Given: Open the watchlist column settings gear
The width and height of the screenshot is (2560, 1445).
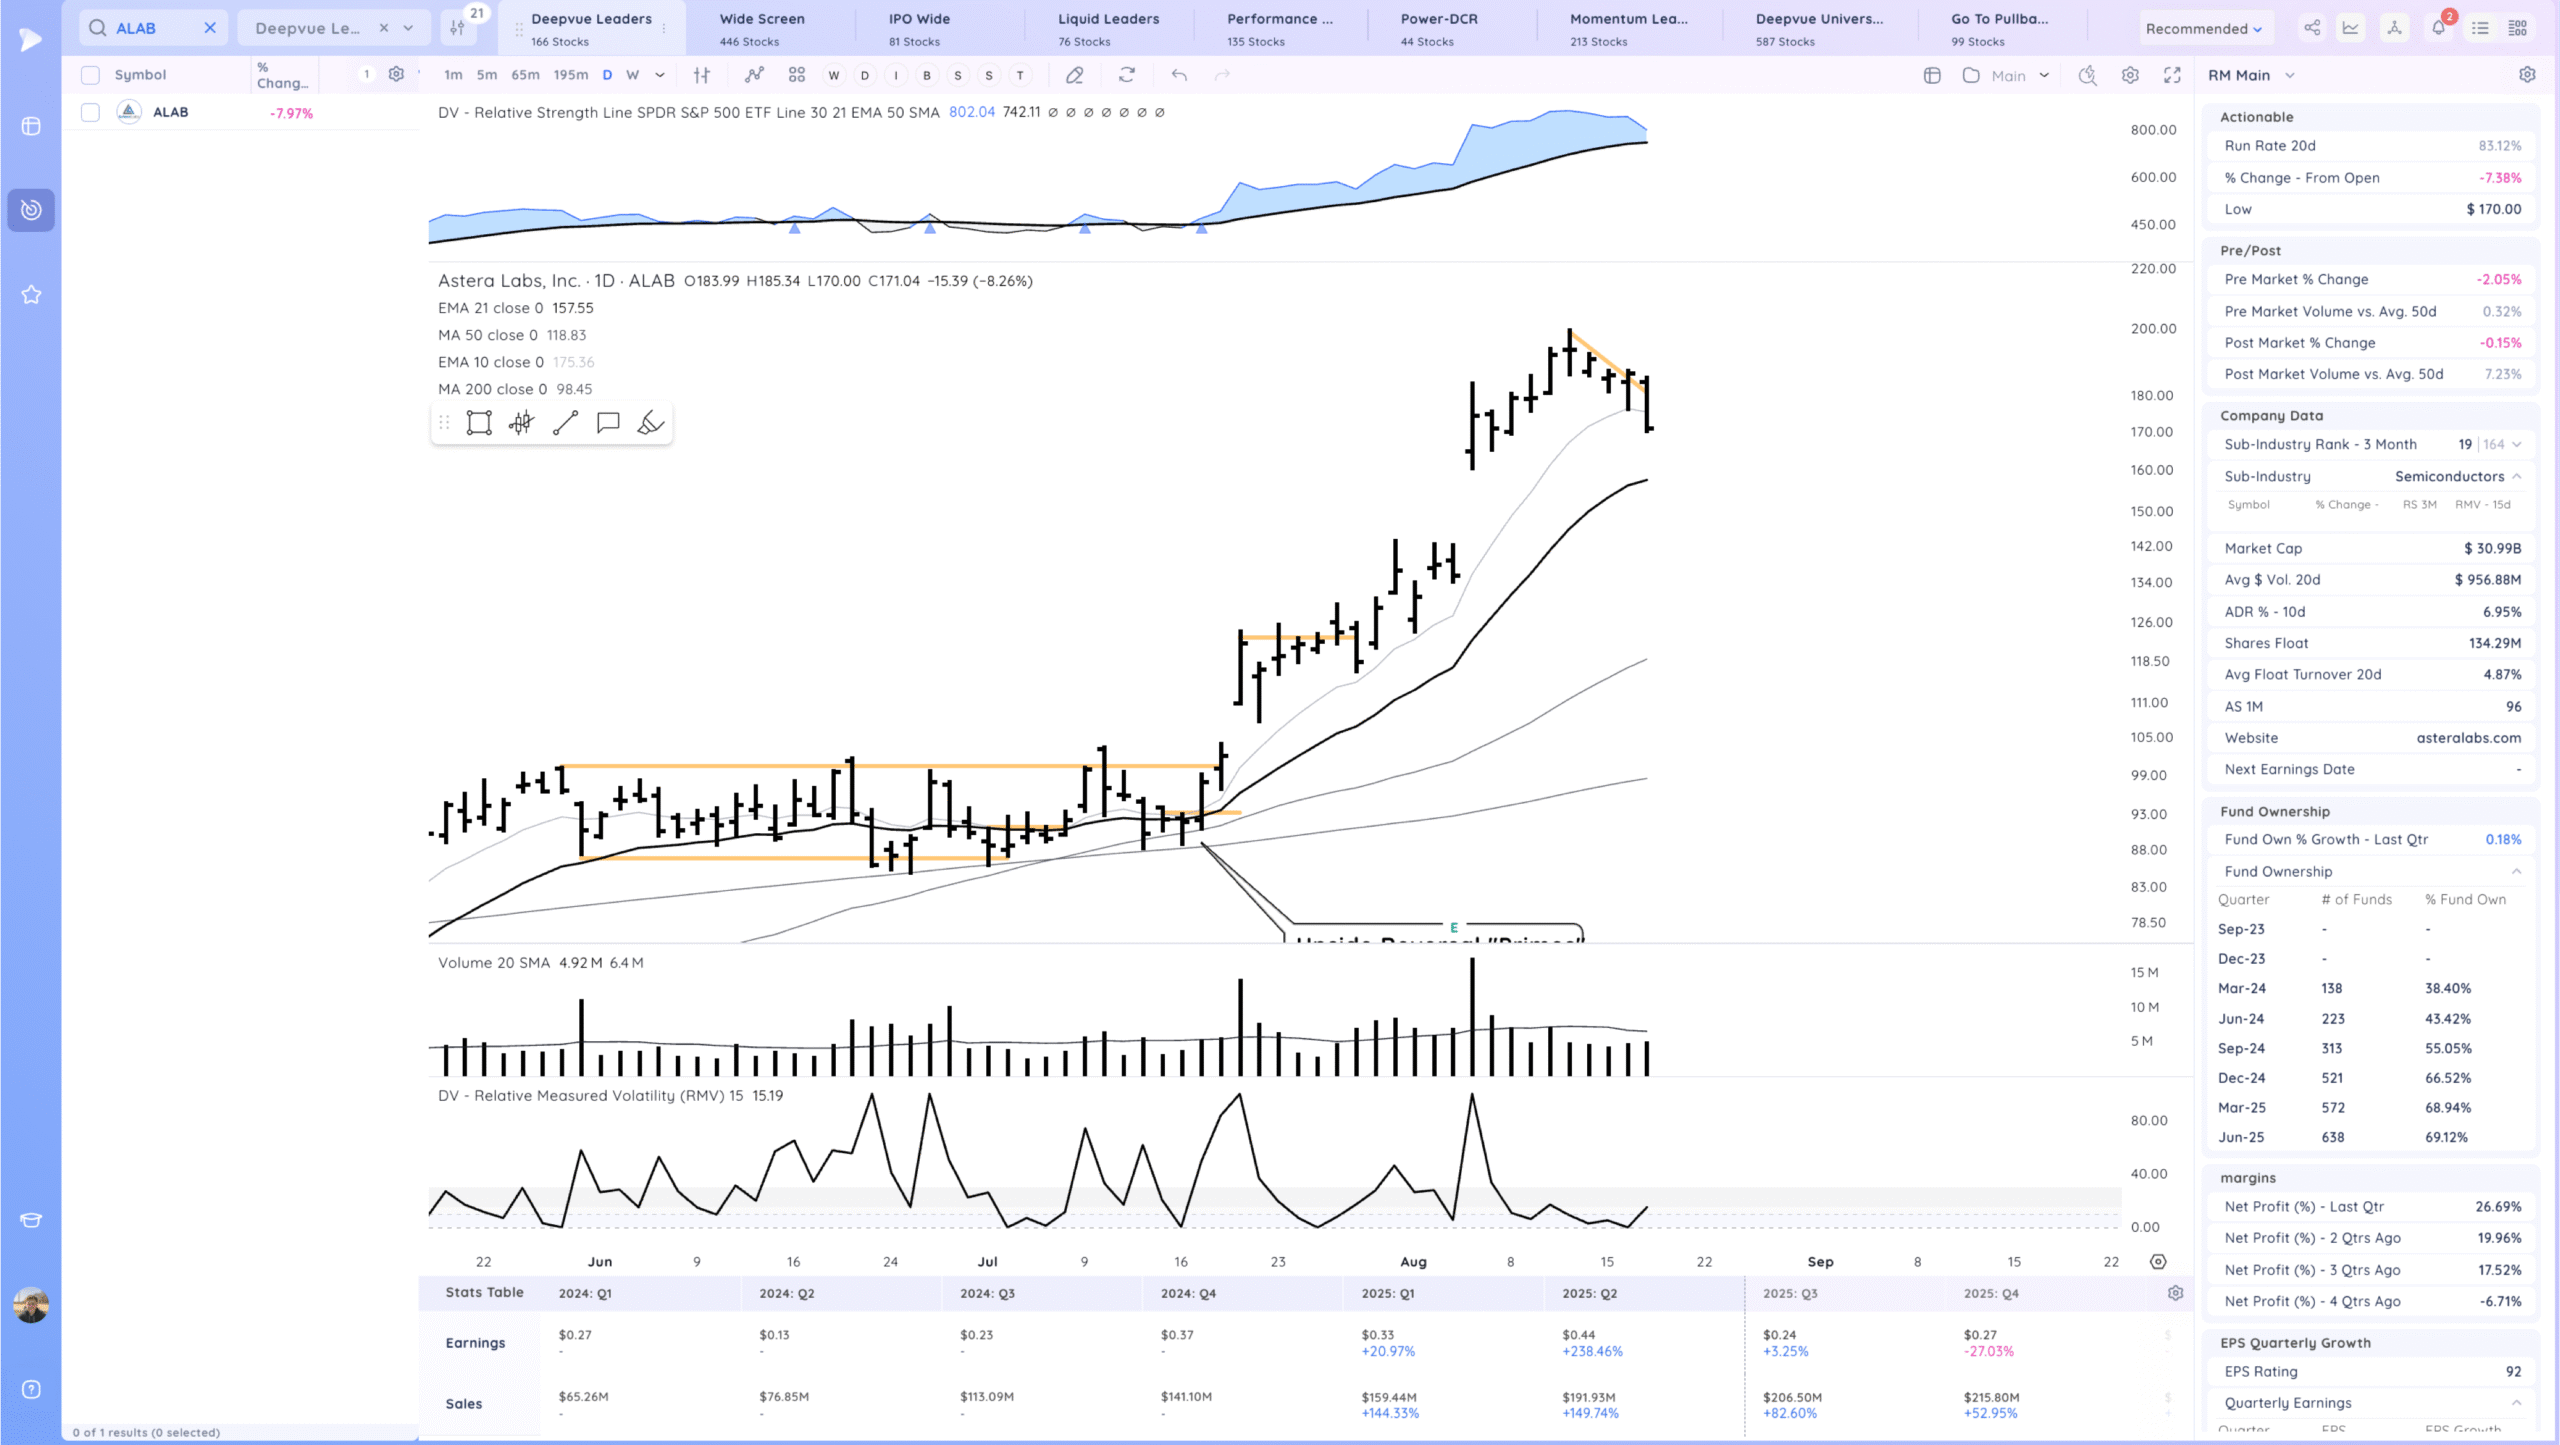Looking at the screenshot, I should click(x=396, y=74).
